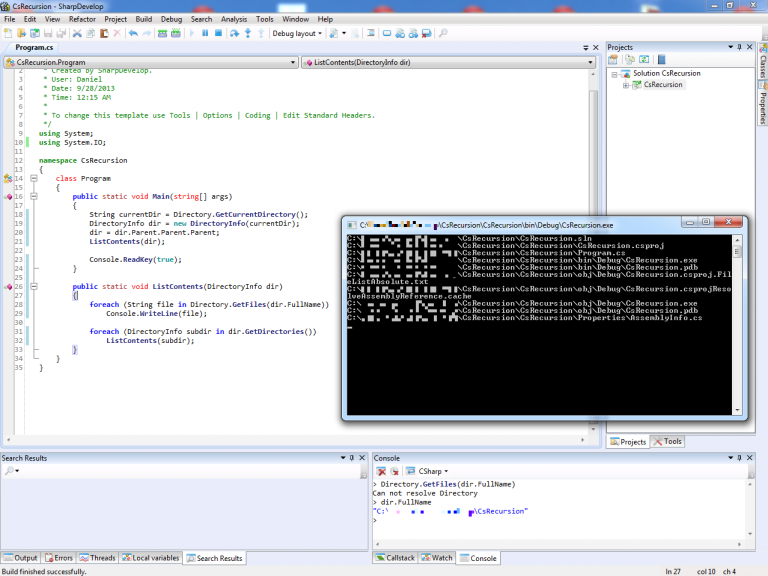Image resolution: width=768 pixels, height=576 pixels.
Task: Switch to the Errors tab
Action: 59,558
